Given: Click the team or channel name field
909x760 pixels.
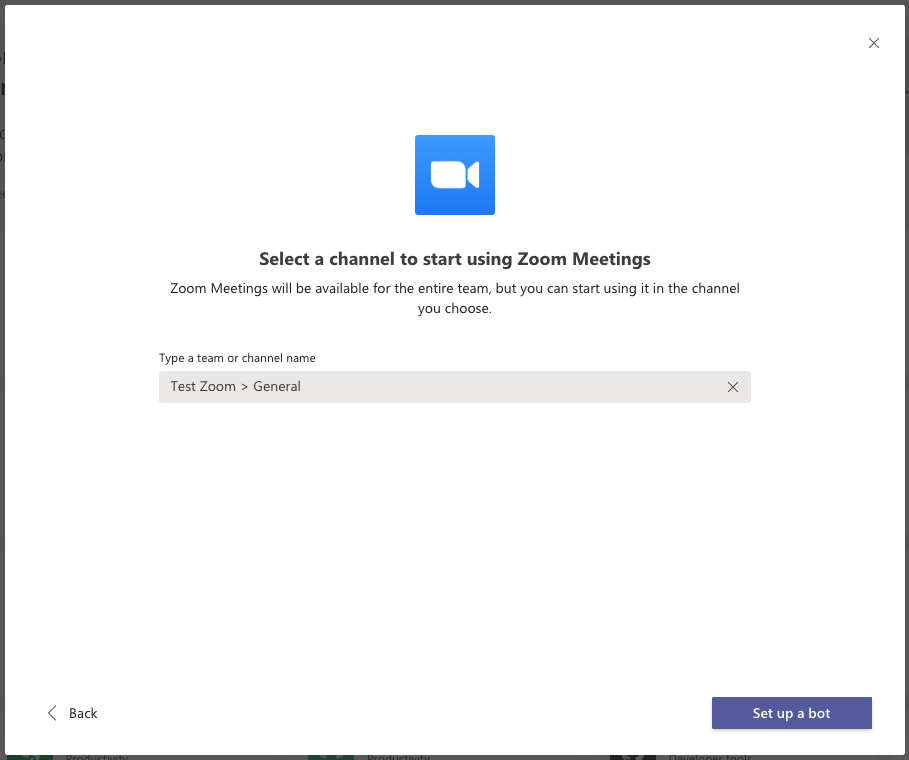Looking at the screenshot, I should (454, 387).
